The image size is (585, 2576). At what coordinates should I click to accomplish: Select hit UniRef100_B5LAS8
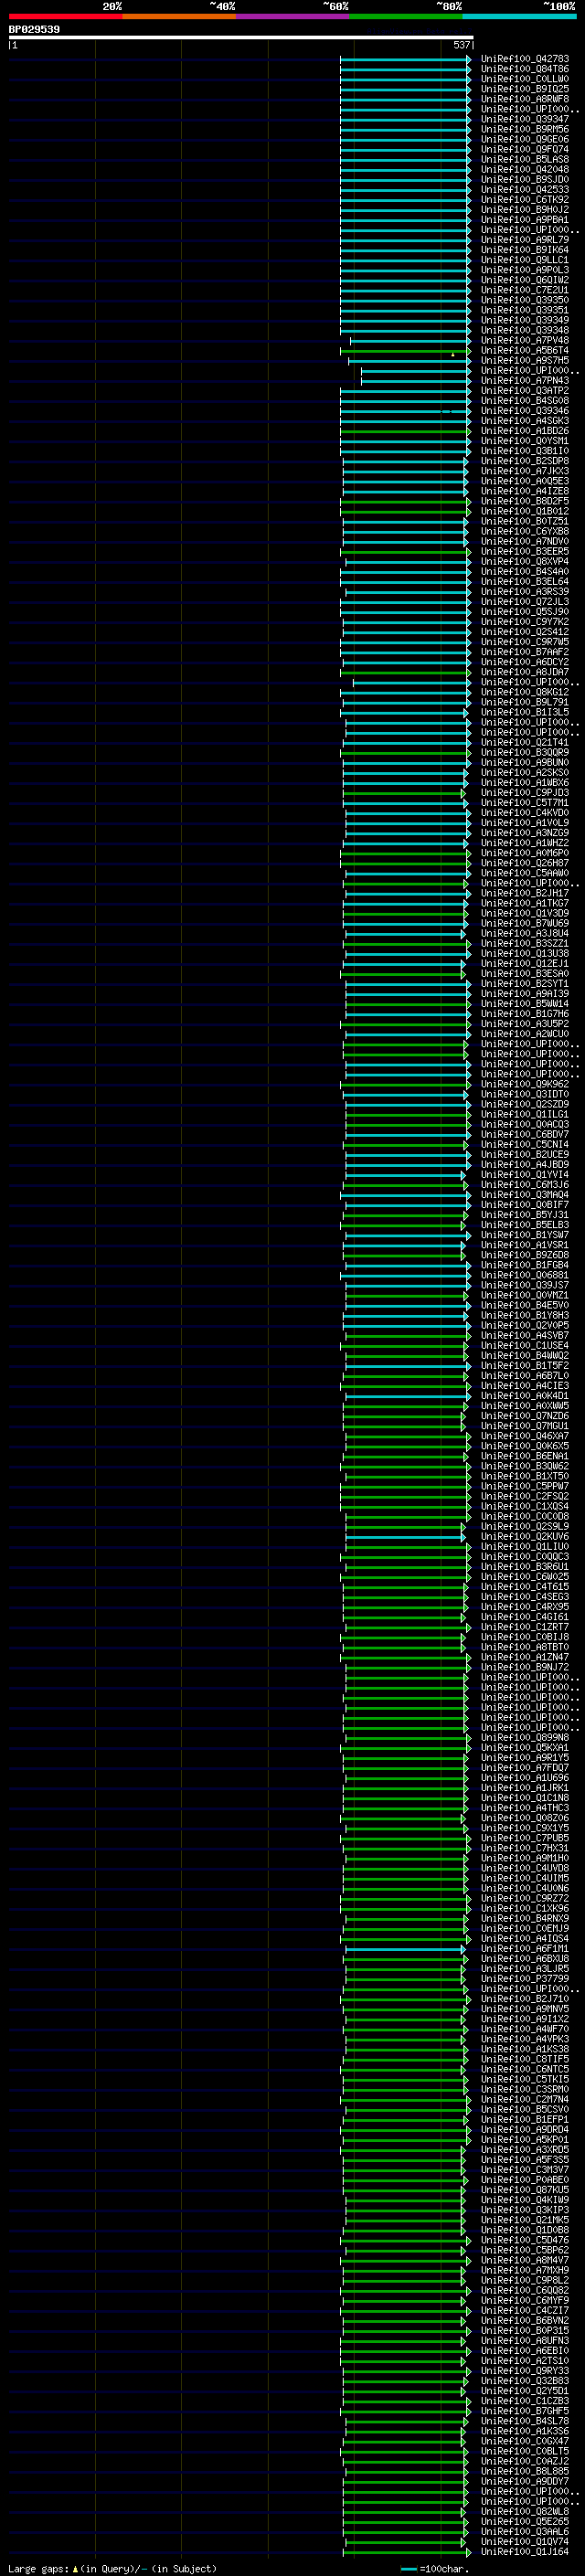[525, 159]
